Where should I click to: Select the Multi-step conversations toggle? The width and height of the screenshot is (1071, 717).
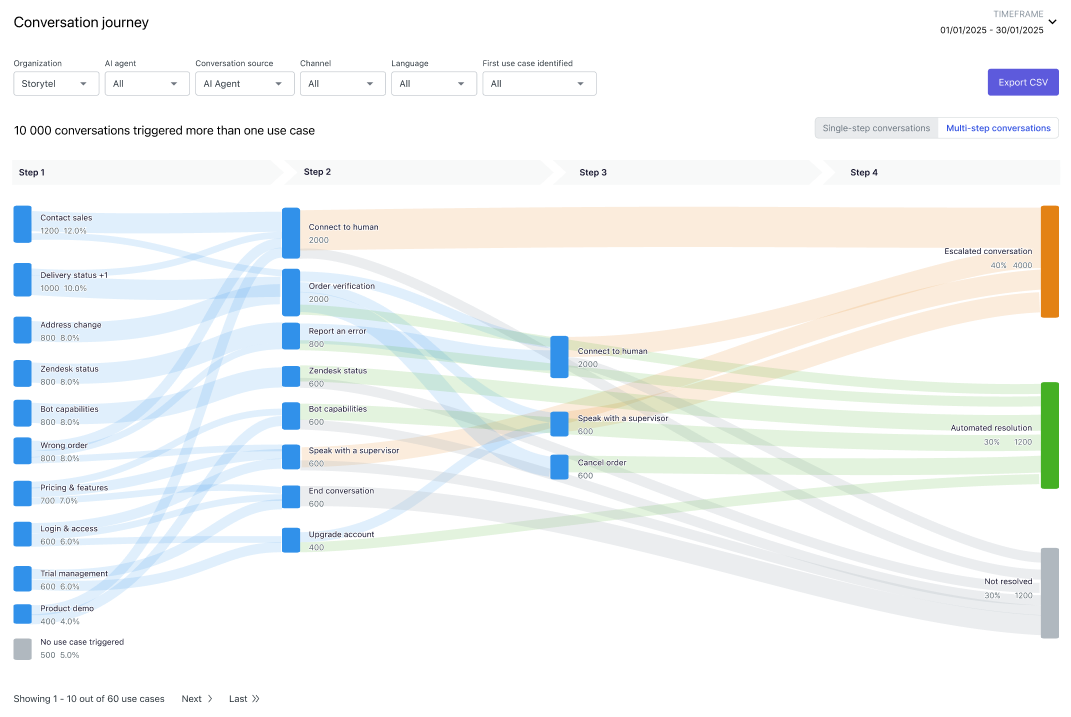click(x=998, y=128)
